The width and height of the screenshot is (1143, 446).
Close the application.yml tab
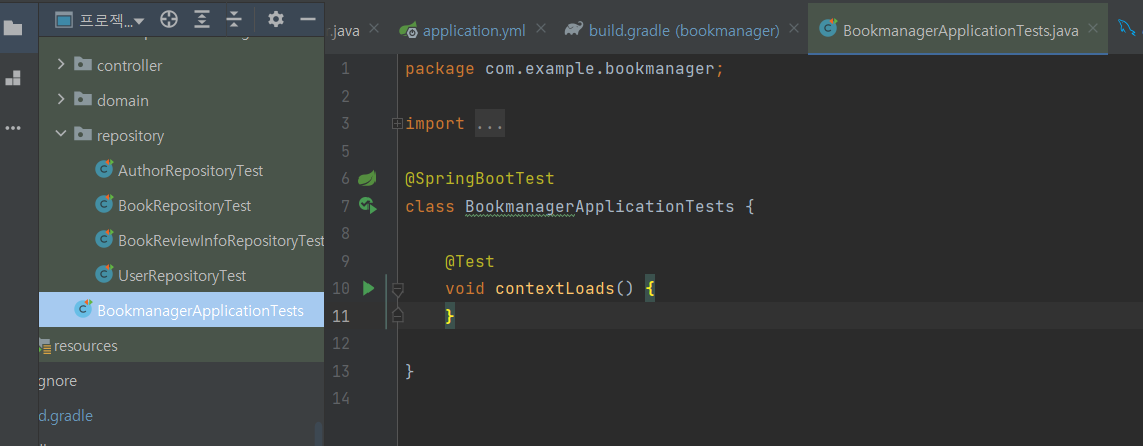pos(540,29)
